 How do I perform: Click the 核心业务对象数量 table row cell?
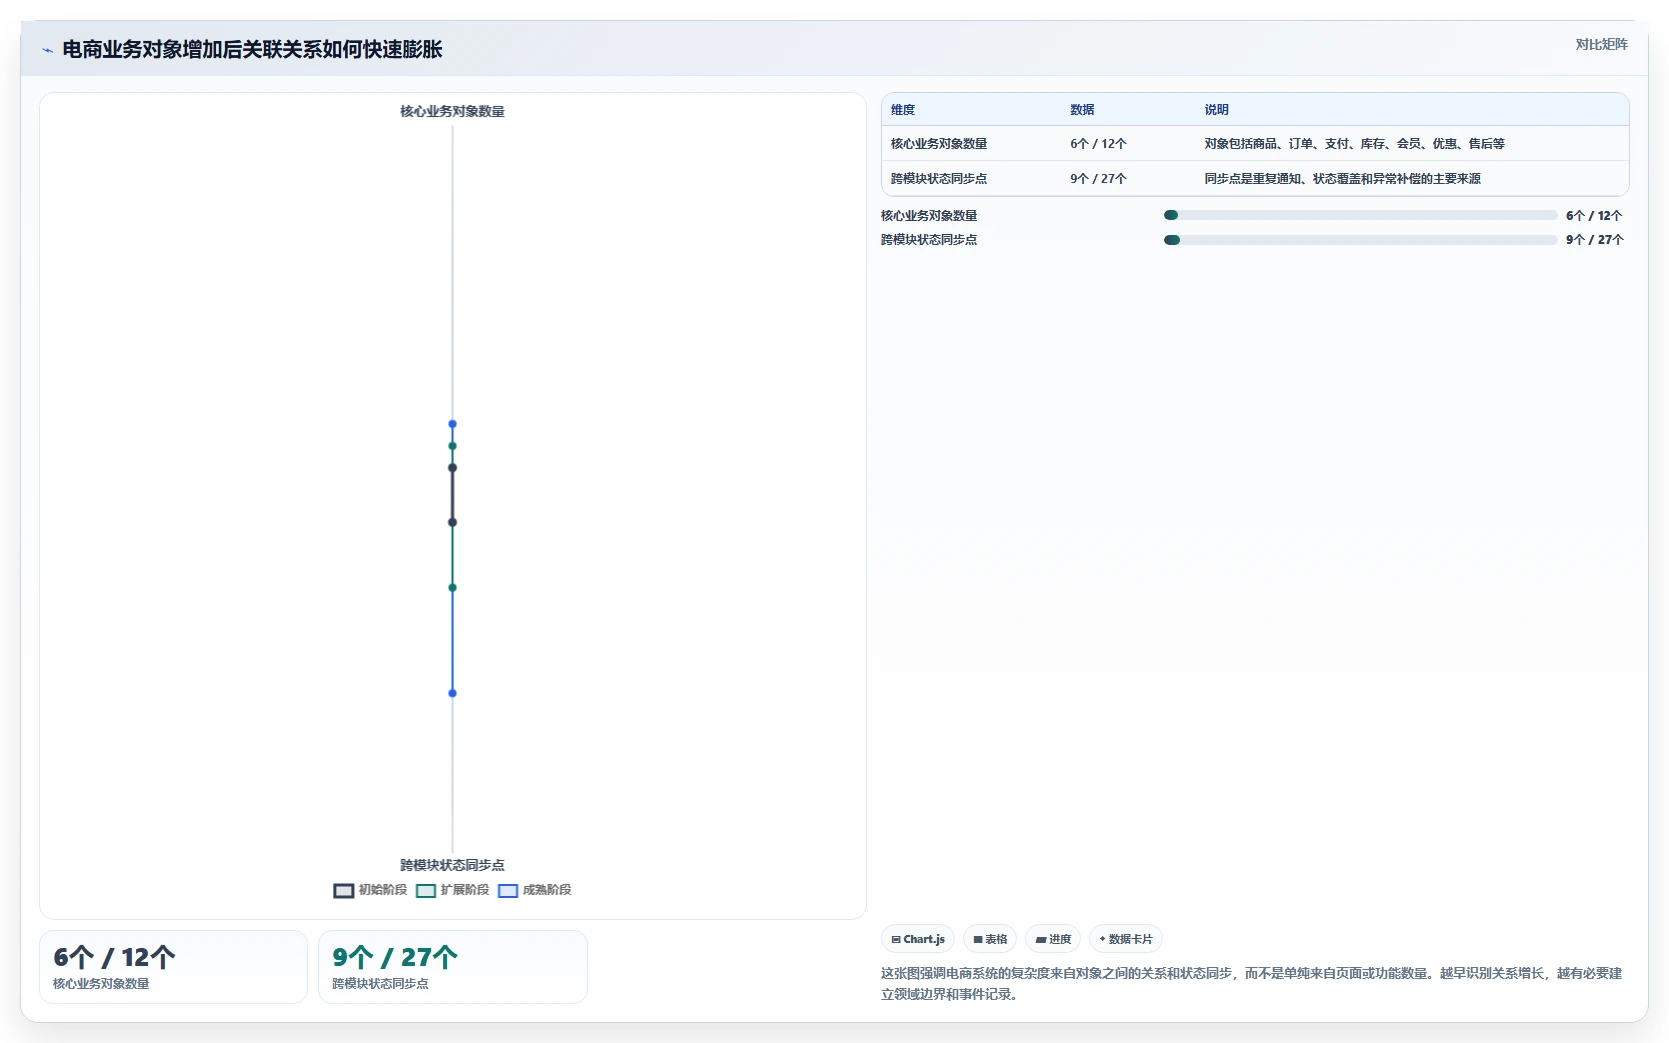pos(939,144)
